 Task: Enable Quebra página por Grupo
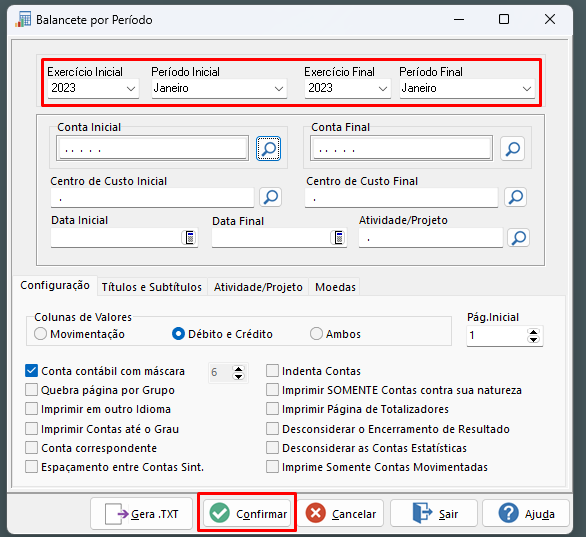tap(31, 390)
